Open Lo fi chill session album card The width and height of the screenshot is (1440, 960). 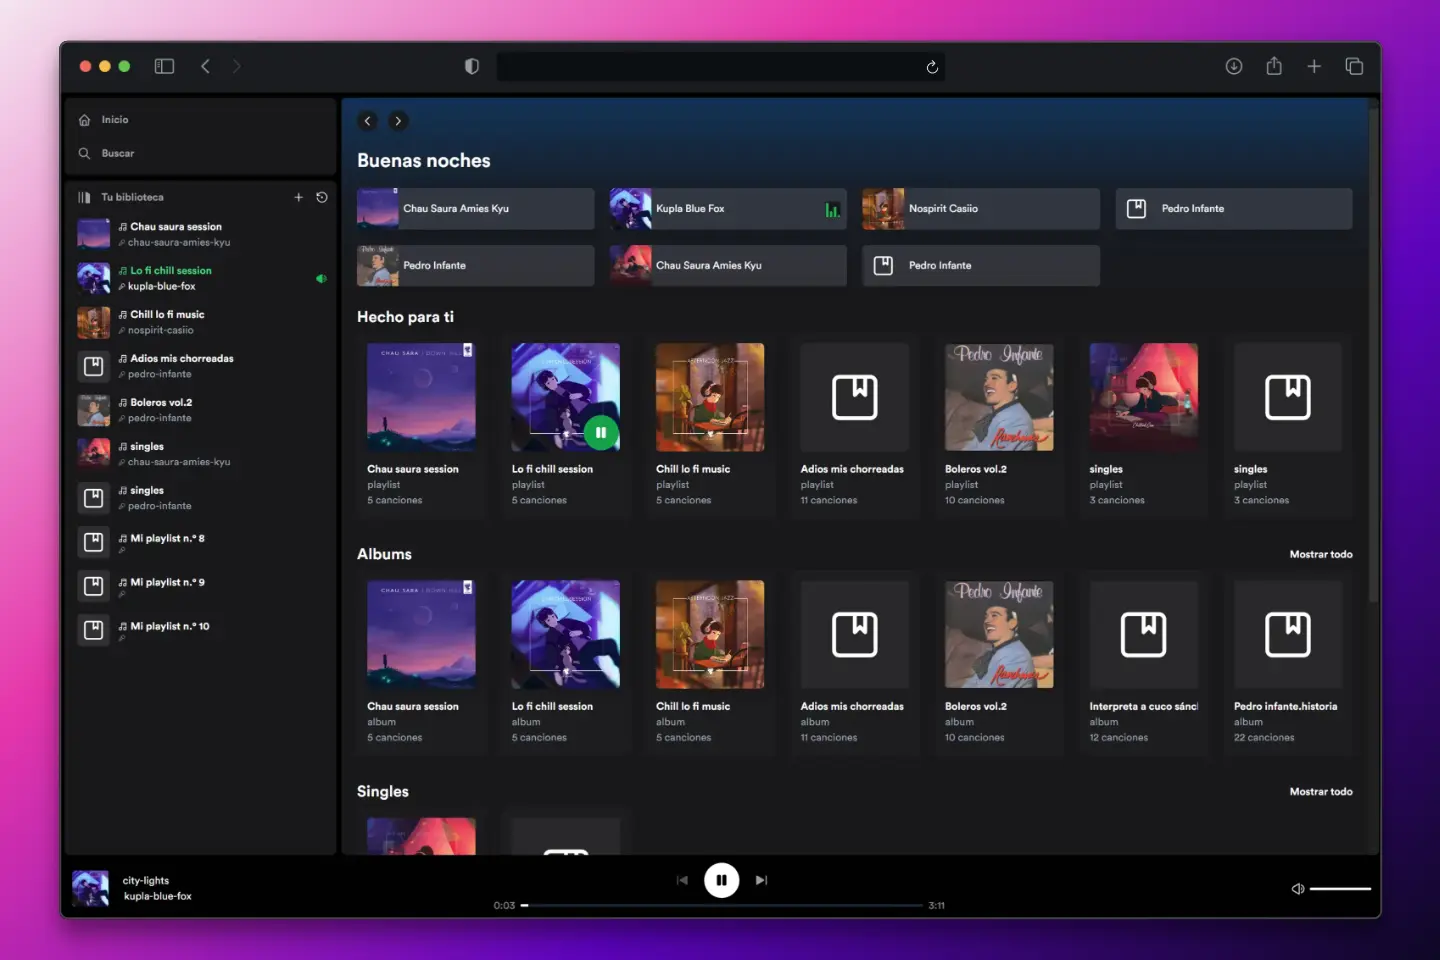coord(566,663)
